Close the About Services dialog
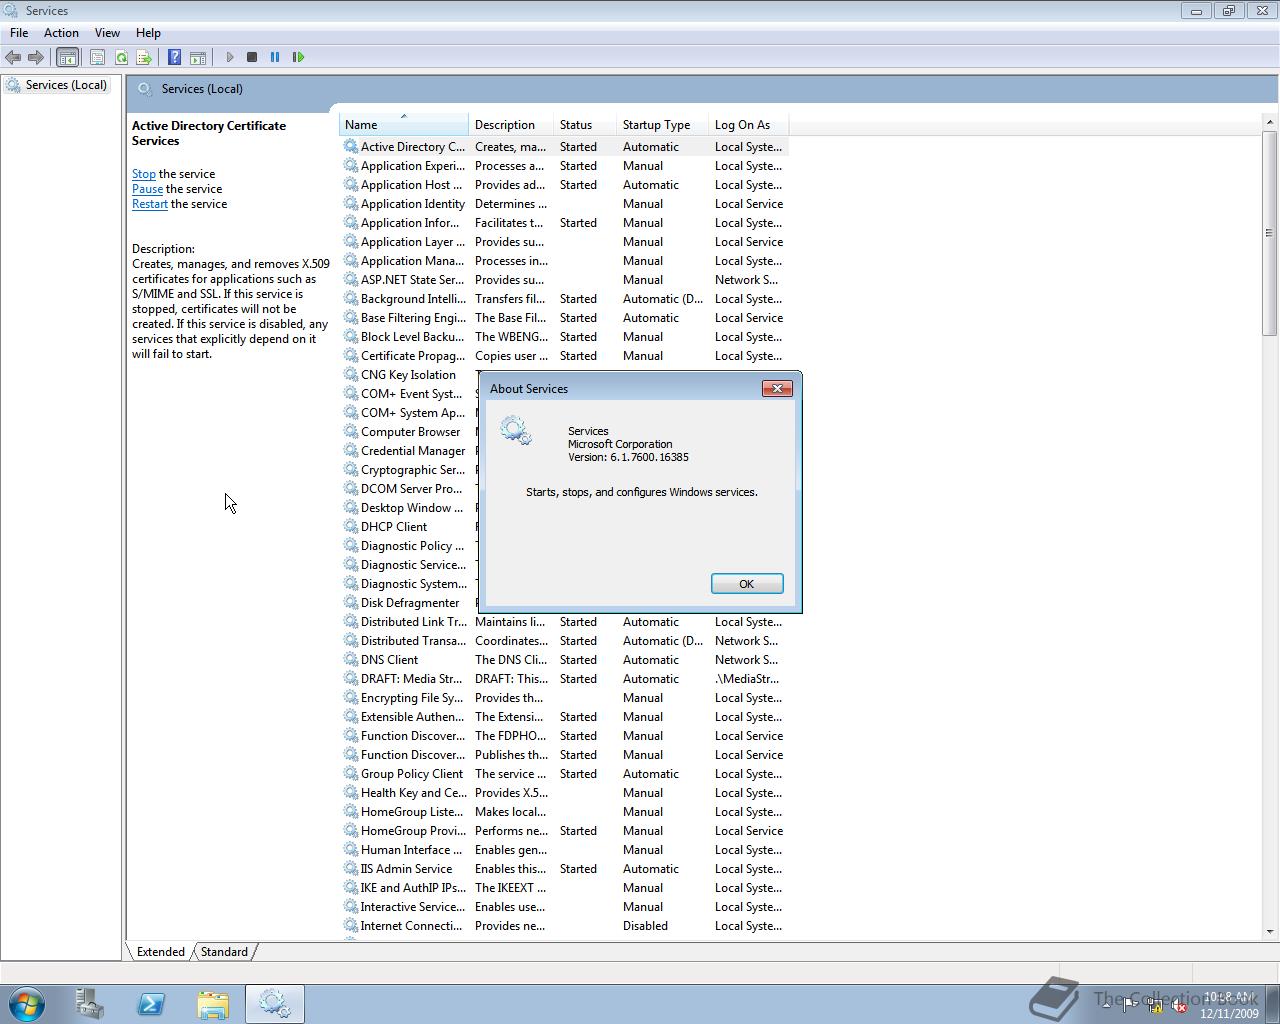Image resolution: width=1280 pixels, height=1024 pixels. pos(777,388)
